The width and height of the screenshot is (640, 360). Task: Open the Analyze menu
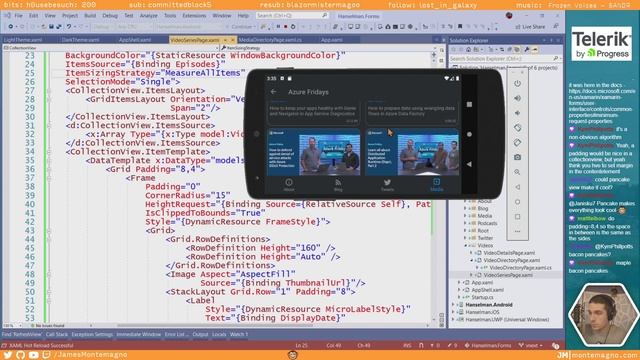(x=149, y=16)
